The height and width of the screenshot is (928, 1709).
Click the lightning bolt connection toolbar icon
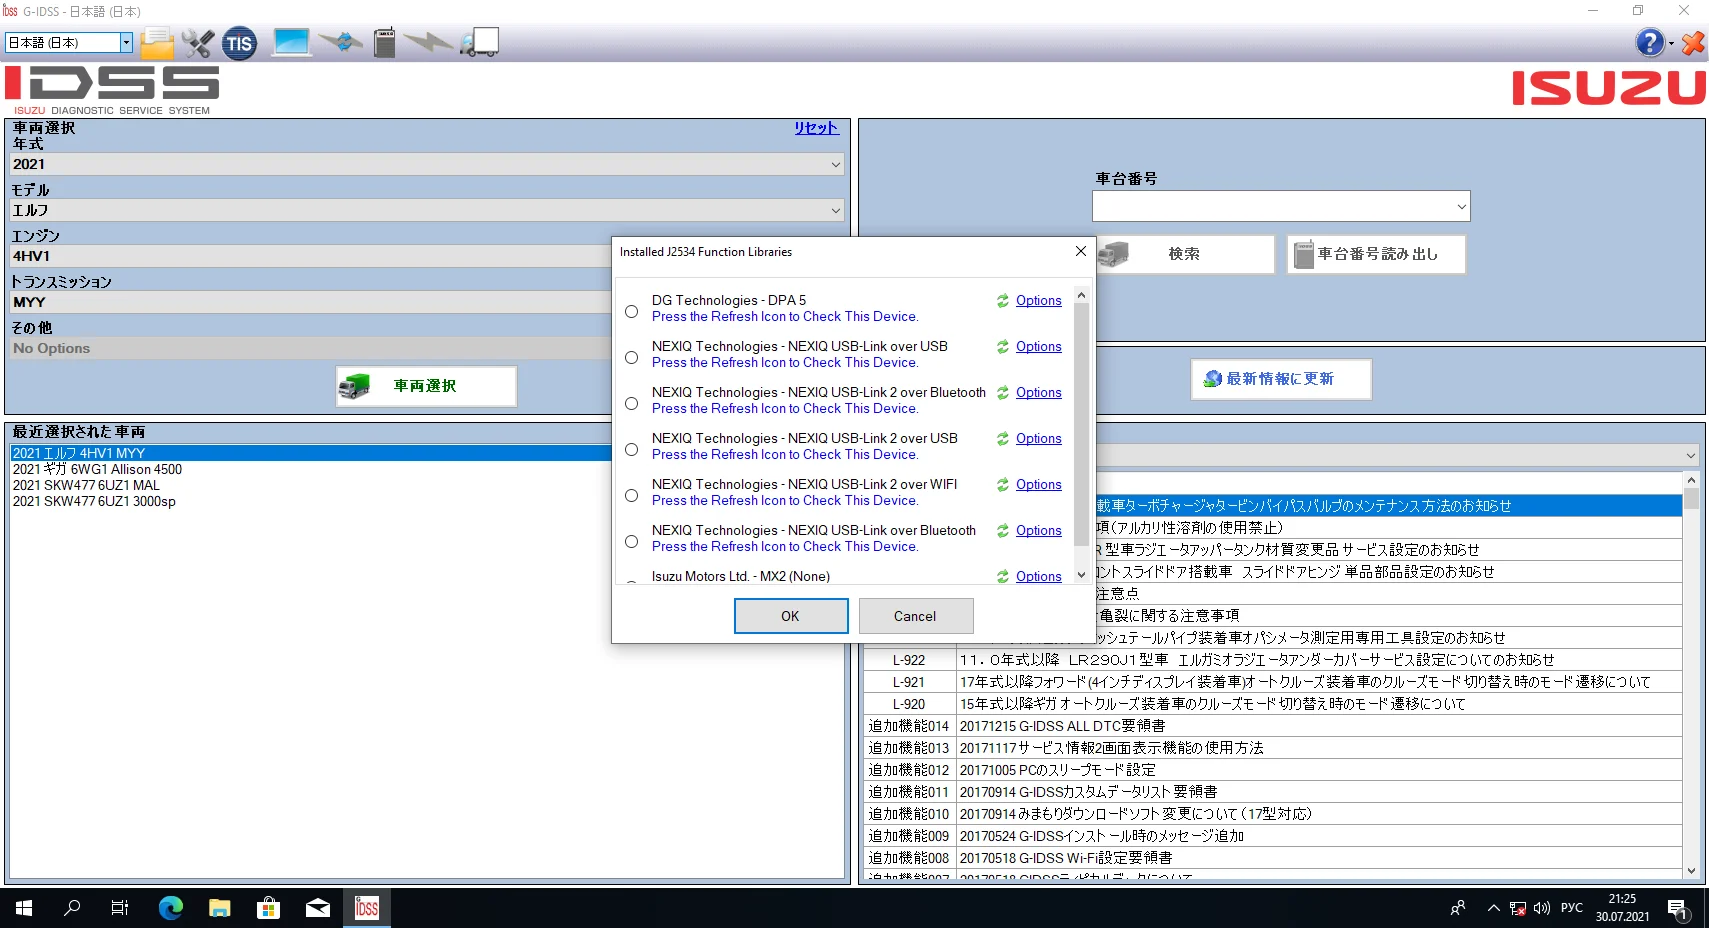coord(428,42)
